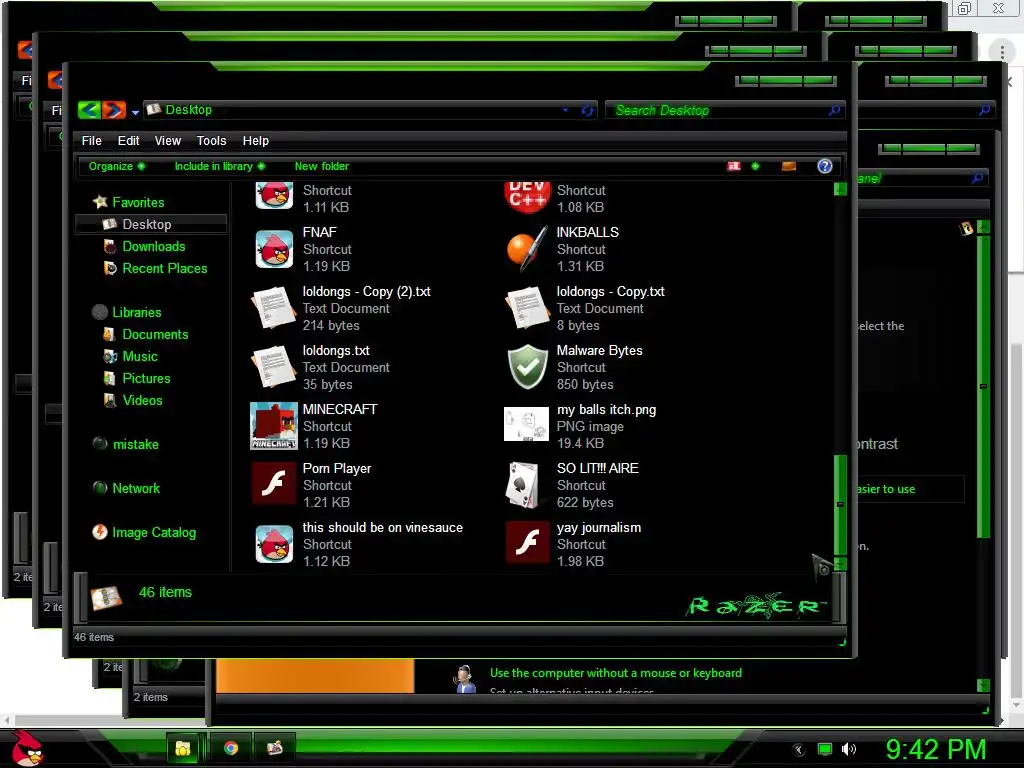Select Desktop under Favorites
The width and height of the screenshot is (1024, 768).
152,224
